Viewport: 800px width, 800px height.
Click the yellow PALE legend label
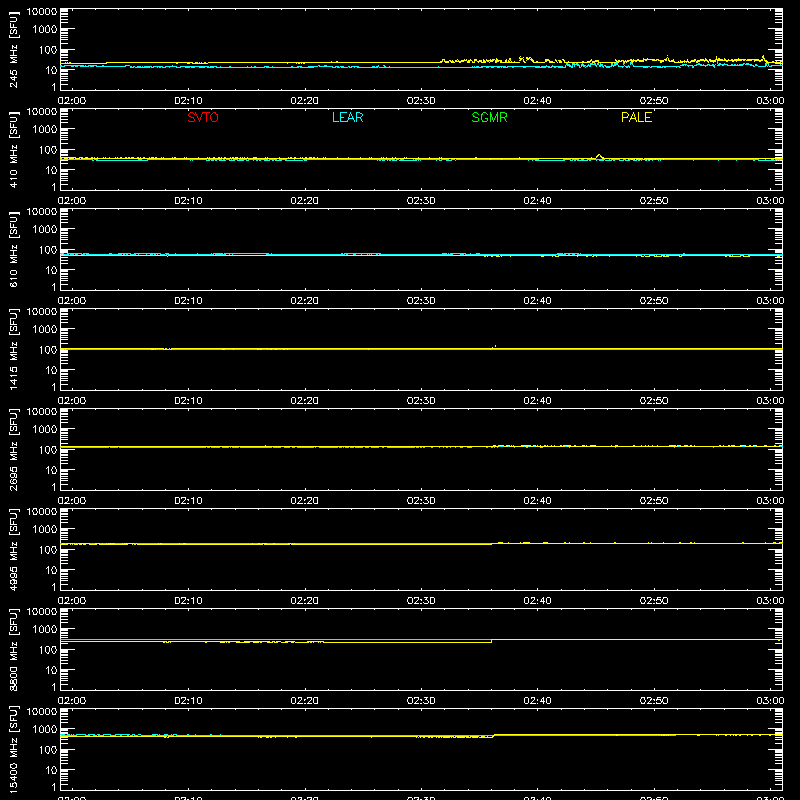(636, 117)
